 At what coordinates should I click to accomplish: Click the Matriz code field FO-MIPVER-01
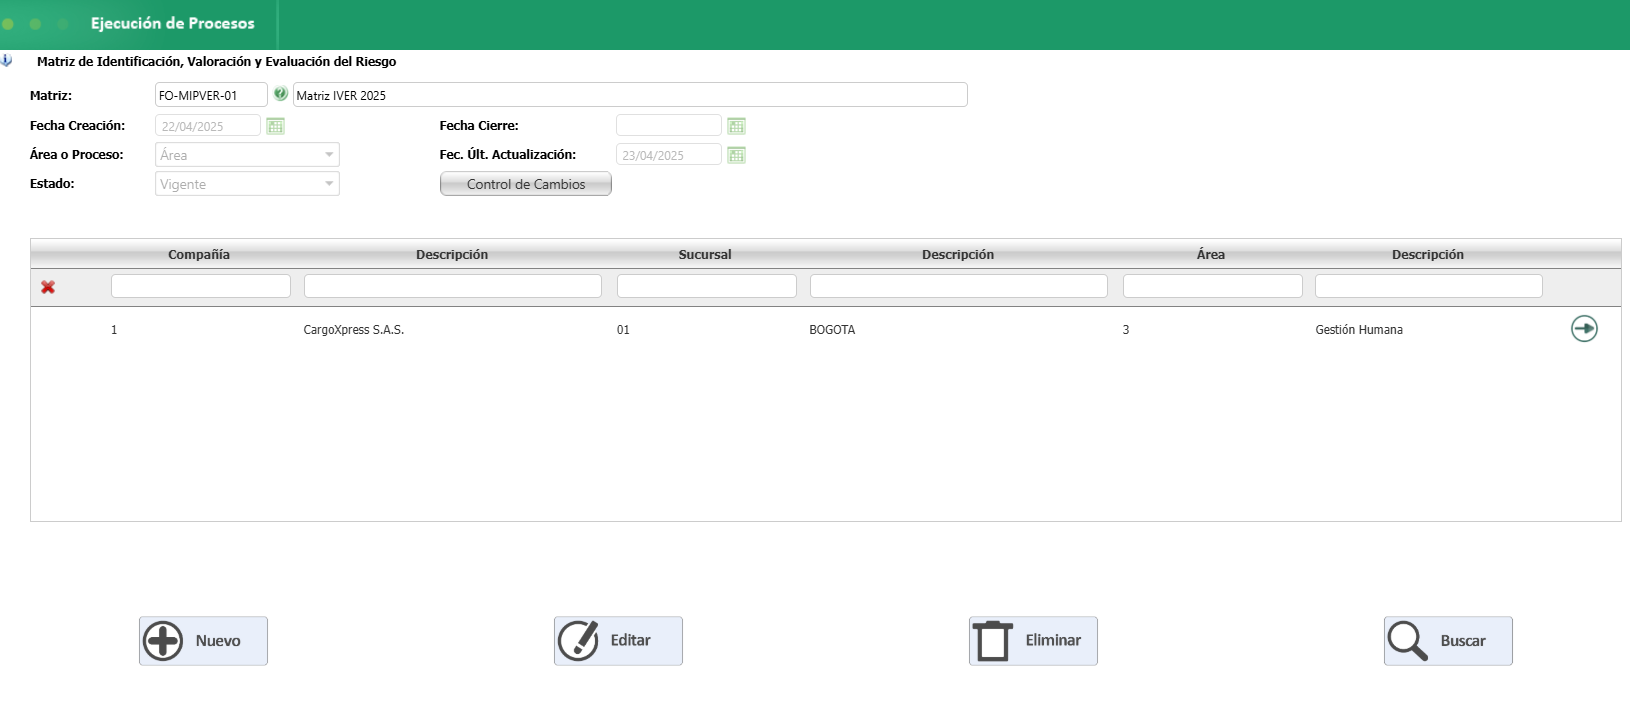point(211,95)
